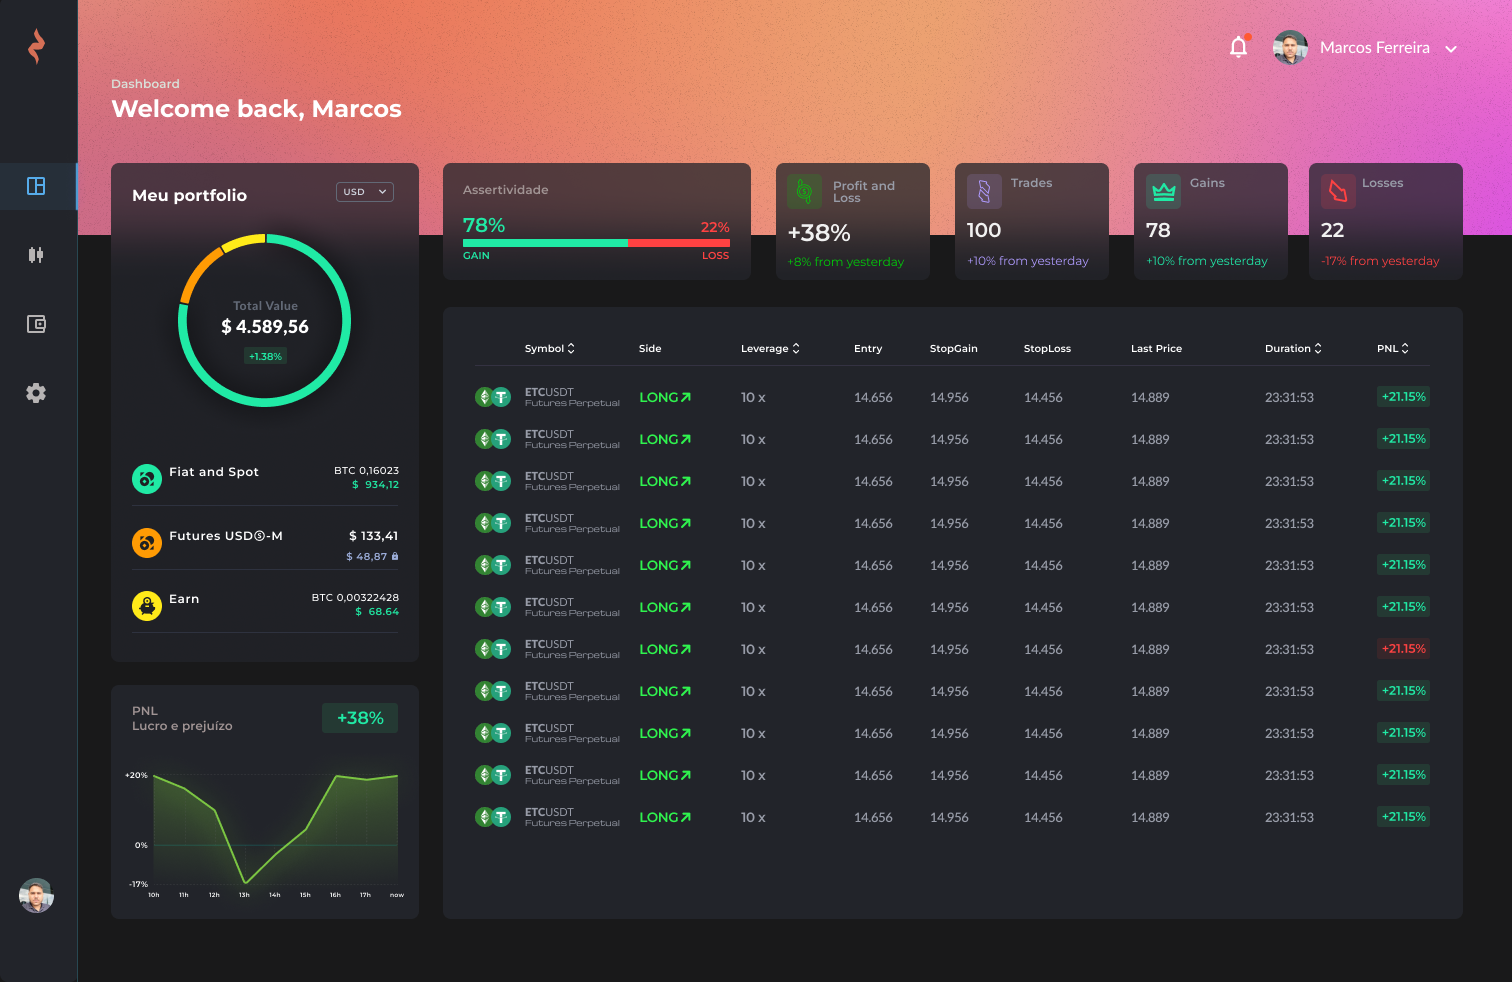Image resolution: width=1512 pixels, height=982 pixels.
Task: Click the 22% loss value
Action: point(715,228)
